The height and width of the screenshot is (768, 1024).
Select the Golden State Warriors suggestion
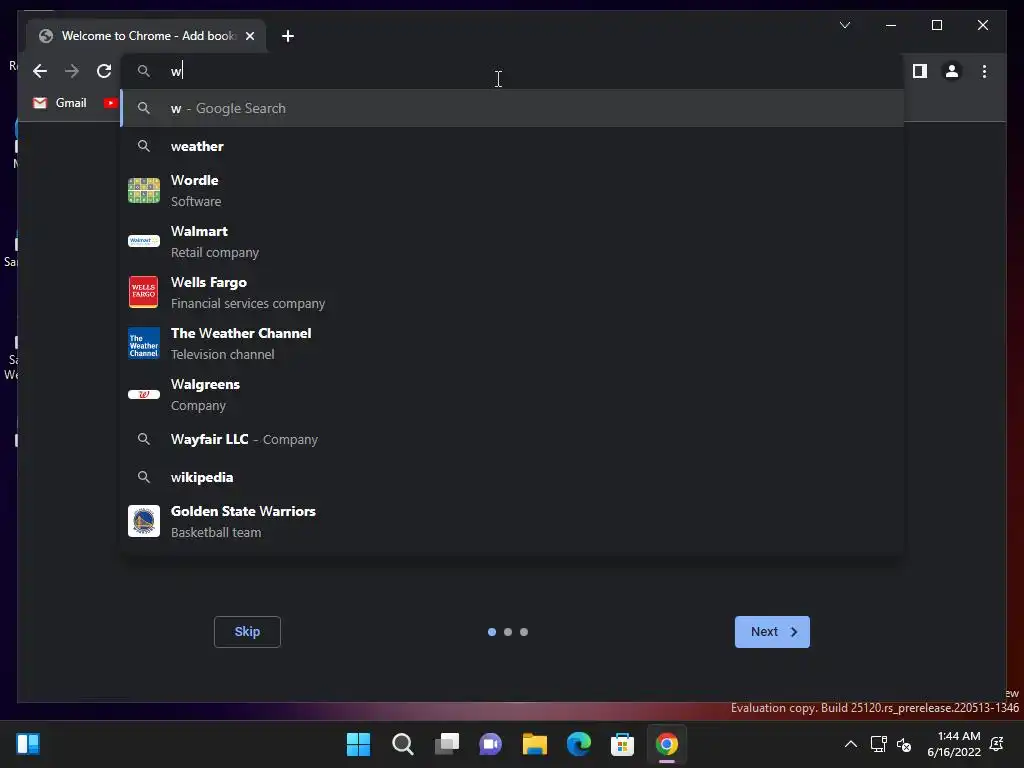tap(512, 522)
